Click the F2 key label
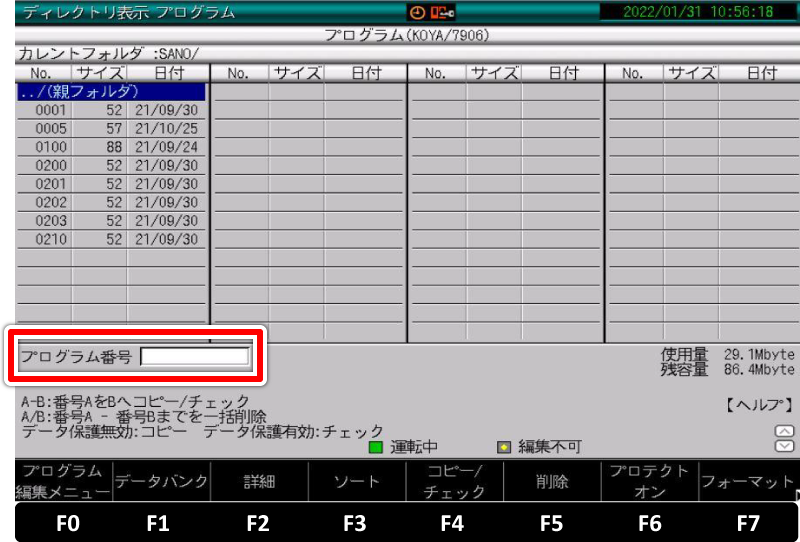 coord(258,524)
